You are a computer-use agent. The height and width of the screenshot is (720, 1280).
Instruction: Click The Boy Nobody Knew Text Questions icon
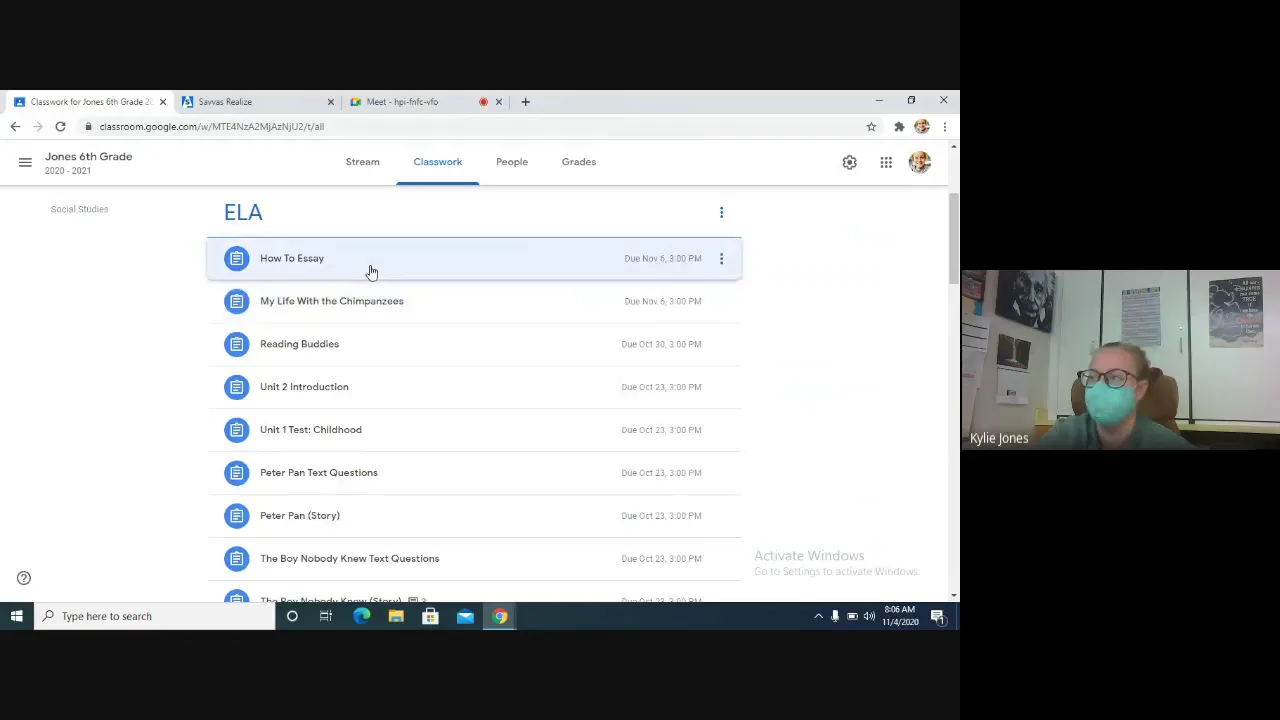point(236,559)
